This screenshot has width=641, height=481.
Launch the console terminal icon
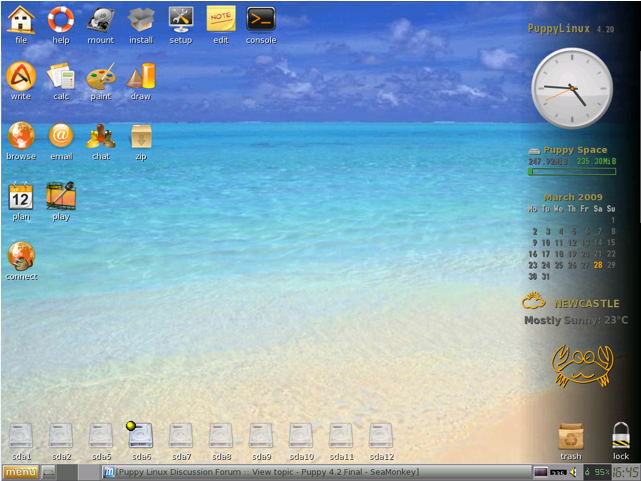click(x=261, y=20)
